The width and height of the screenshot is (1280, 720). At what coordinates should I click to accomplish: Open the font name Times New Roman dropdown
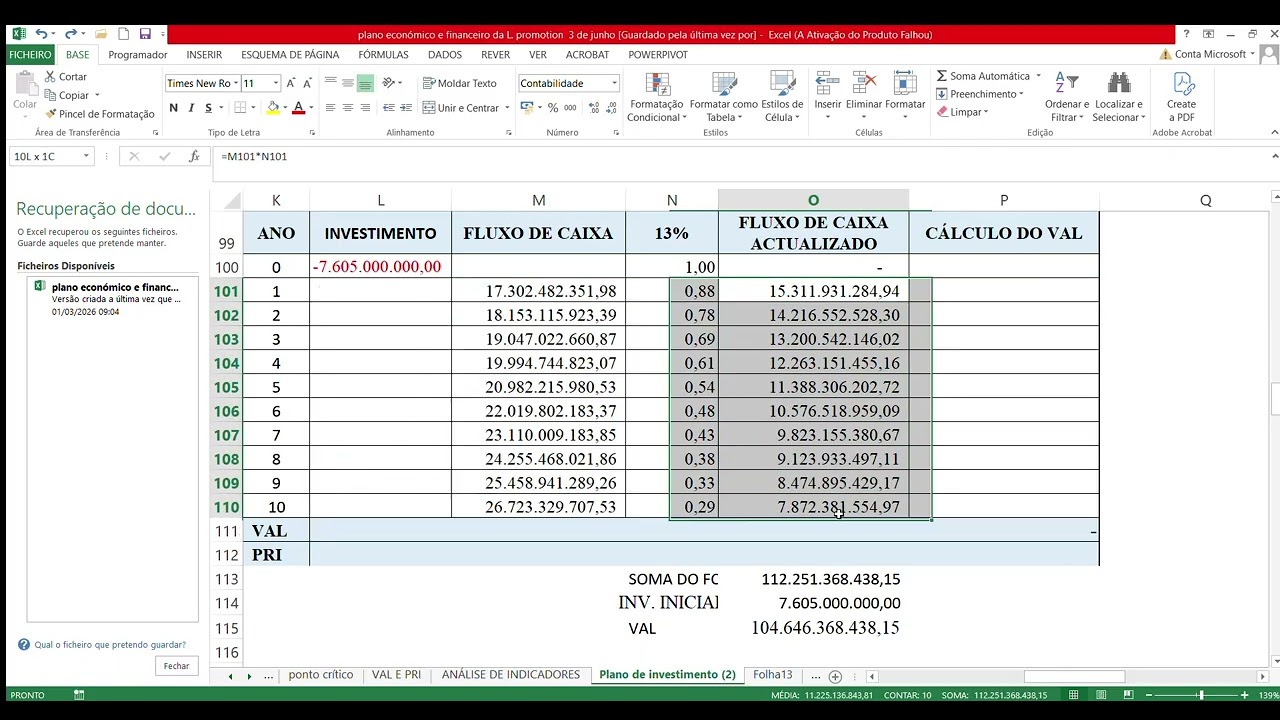pos(236,83)
